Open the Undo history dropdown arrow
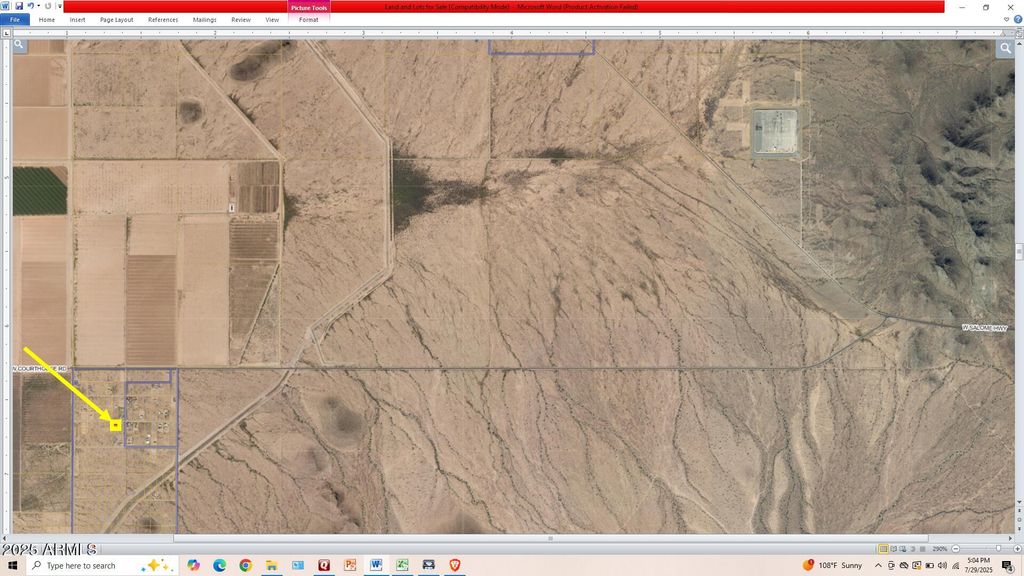The width and height of the screenshot is (1024, 576). click(38, 6)
